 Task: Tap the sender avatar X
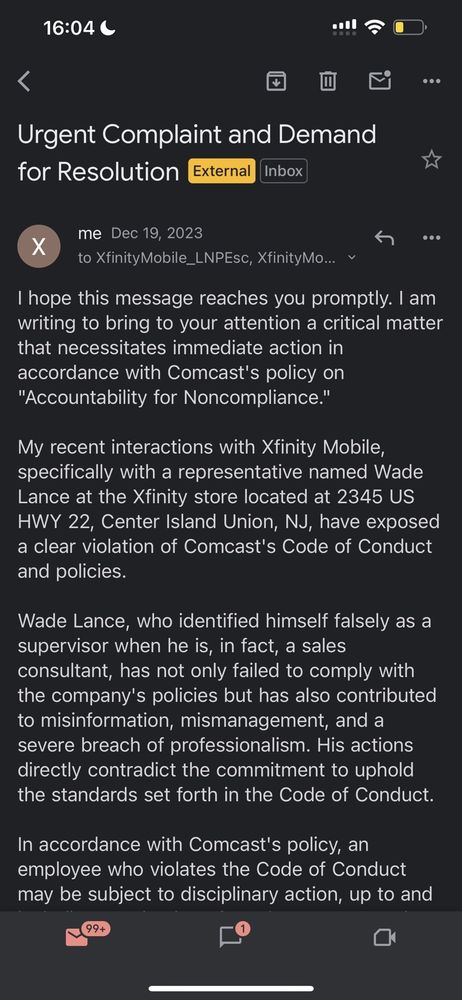pyautogui.click(x=39, y=246)
